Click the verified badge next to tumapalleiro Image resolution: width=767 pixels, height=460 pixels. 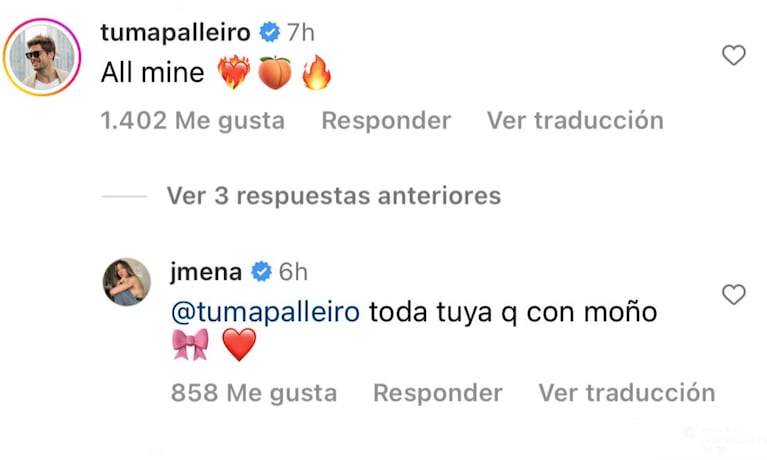point(269,33)
